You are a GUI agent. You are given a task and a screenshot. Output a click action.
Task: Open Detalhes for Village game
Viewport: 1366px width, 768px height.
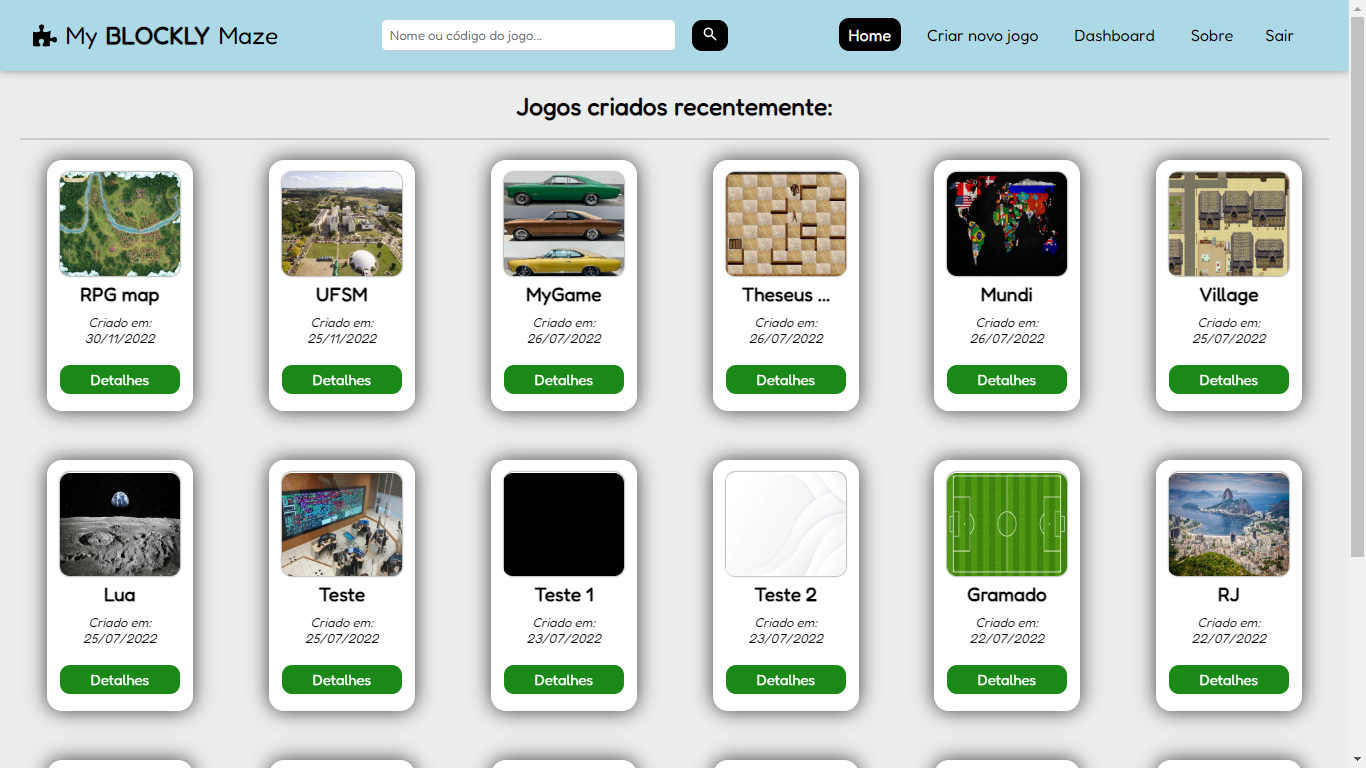pos(1229,380)
